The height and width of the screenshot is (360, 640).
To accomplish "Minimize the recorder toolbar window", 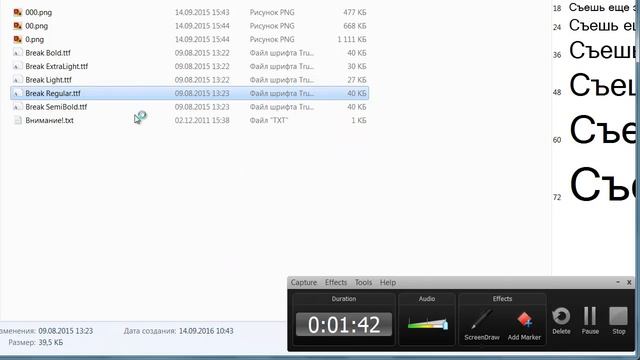I will click(618, 282).
